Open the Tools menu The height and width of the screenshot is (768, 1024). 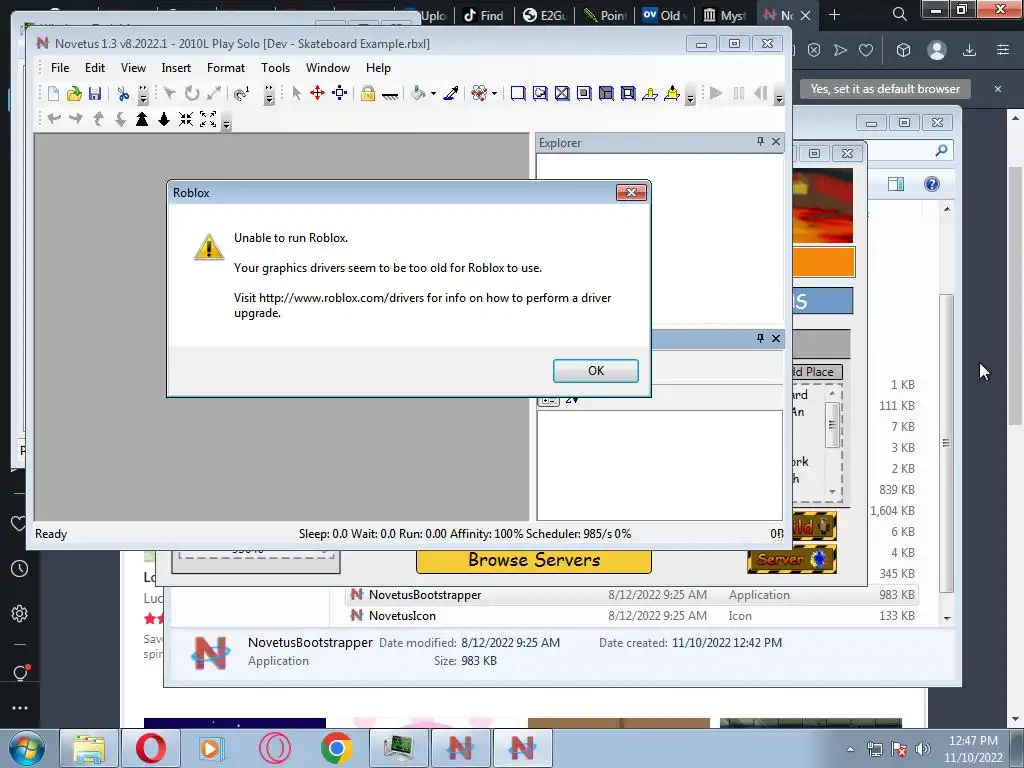tap(276, 68)
